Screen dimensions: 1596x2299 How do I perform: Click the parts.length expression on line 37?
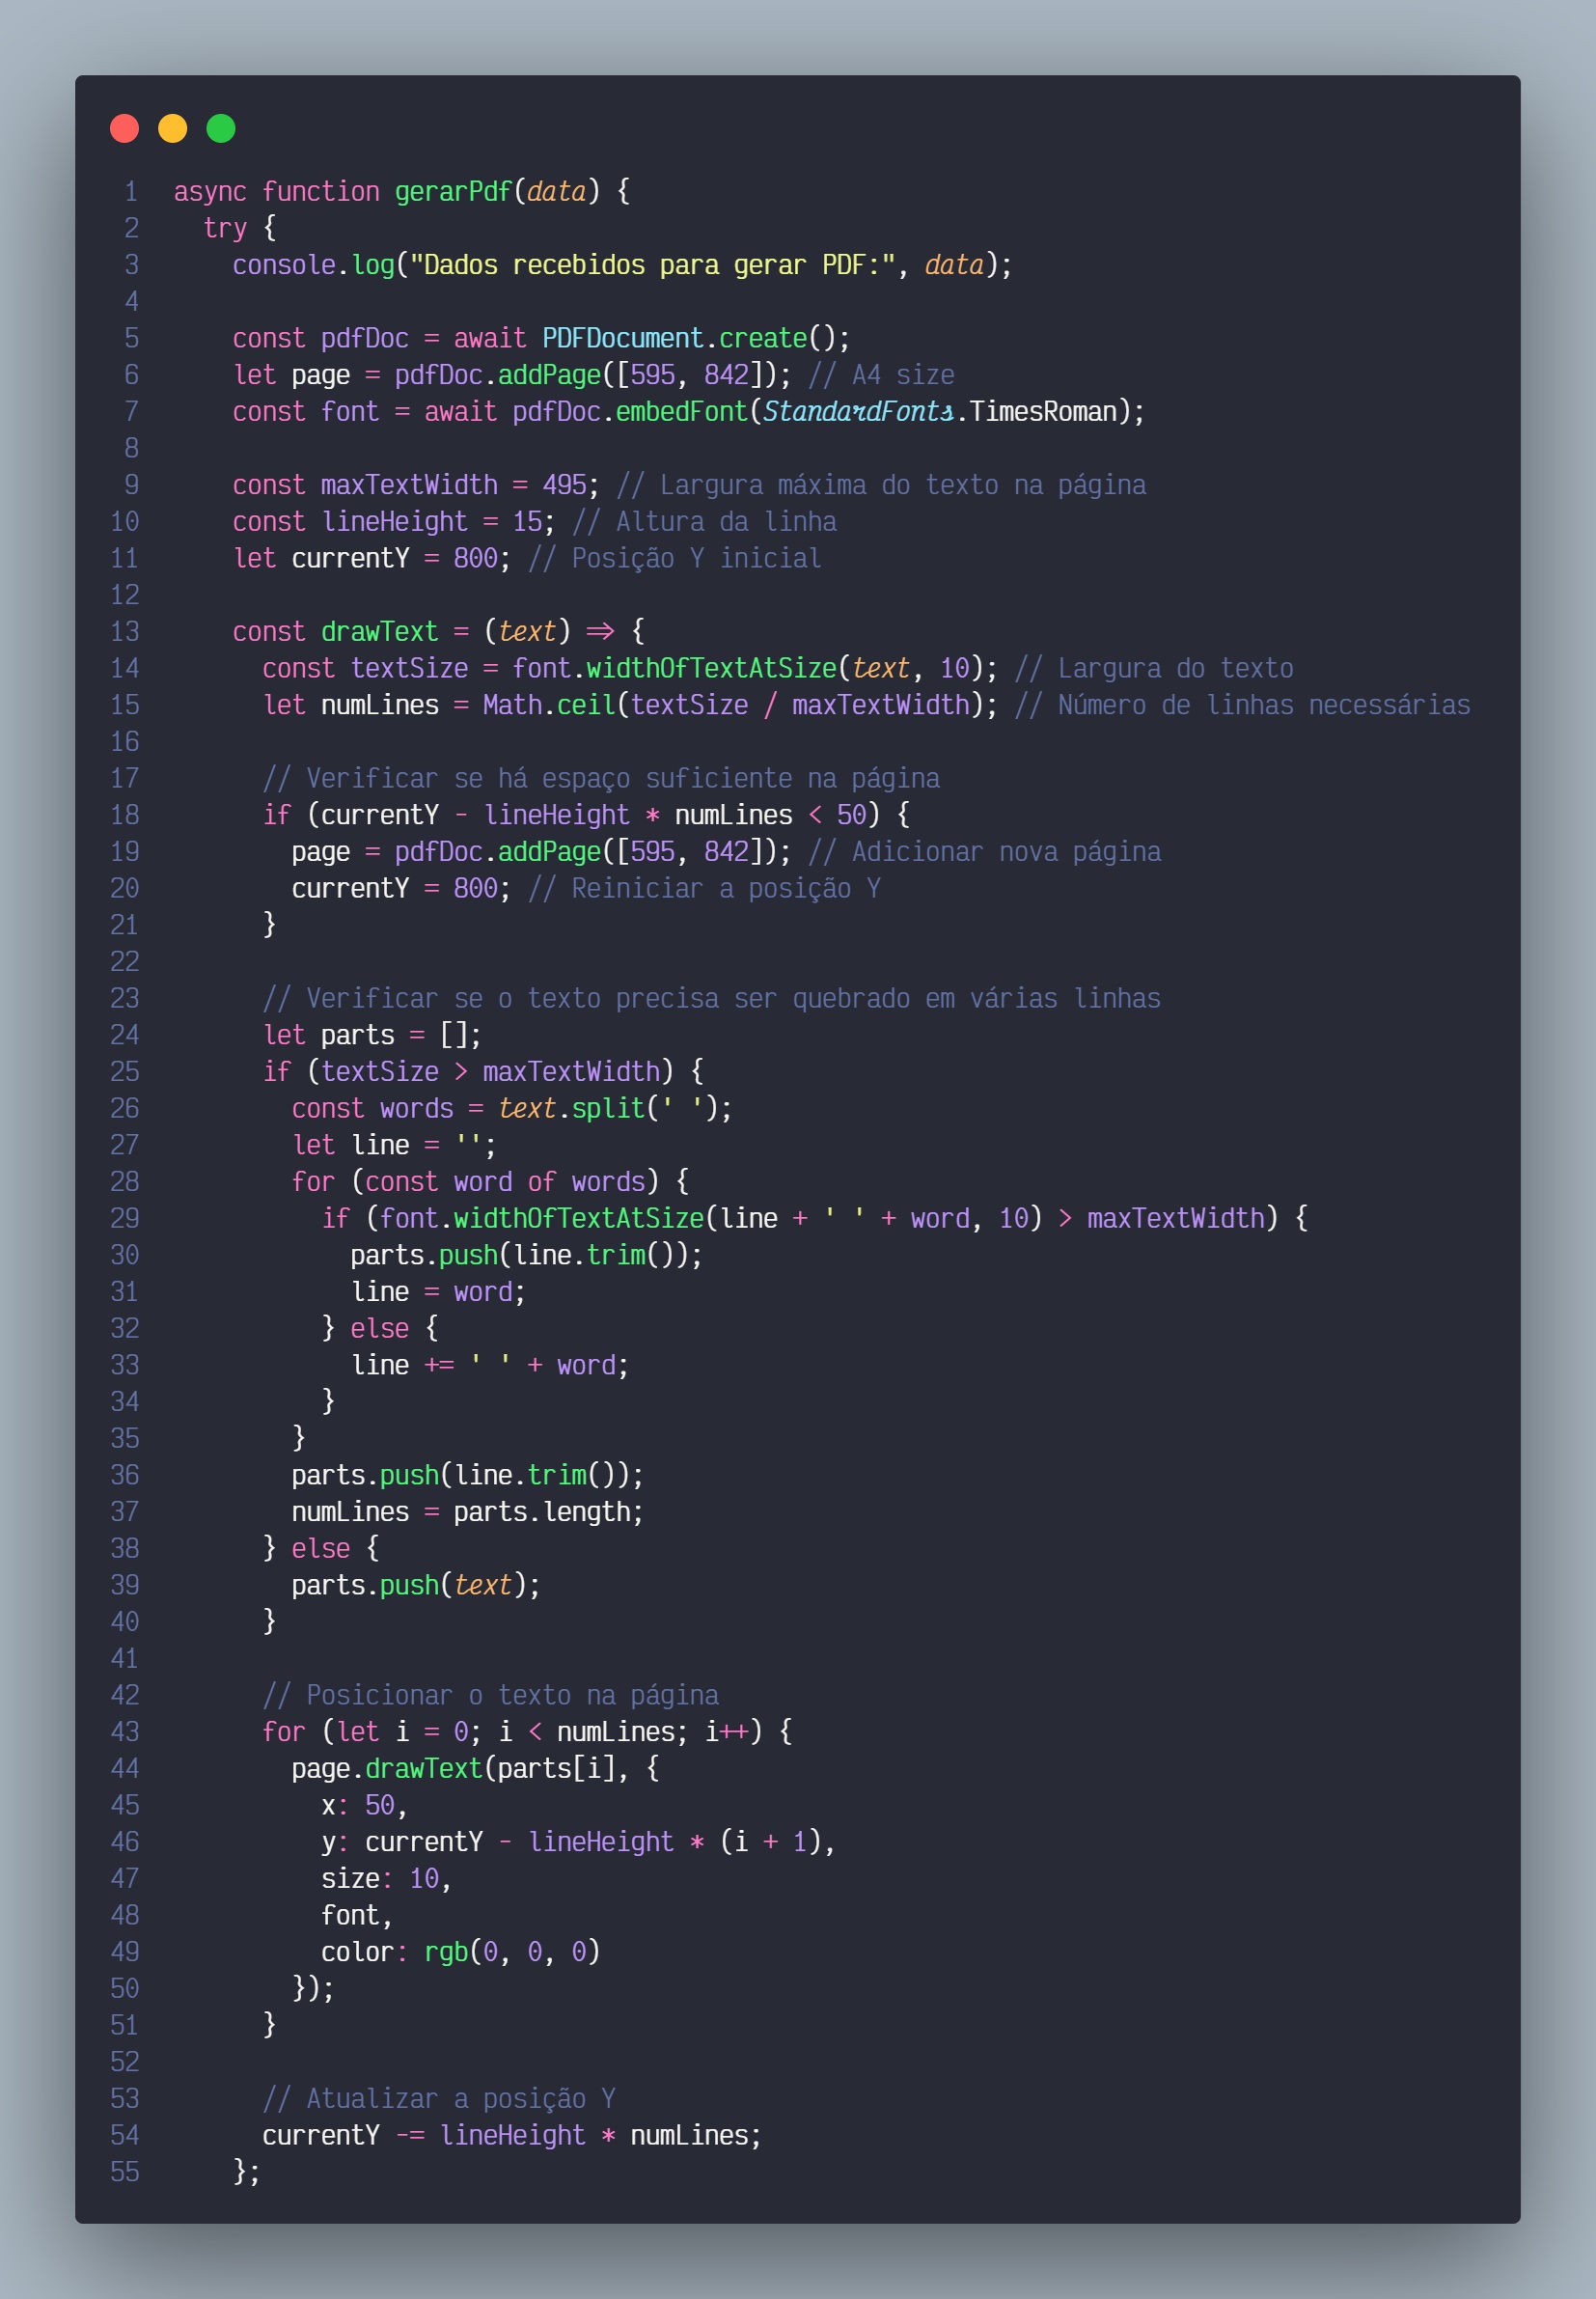pos(547,1512)
